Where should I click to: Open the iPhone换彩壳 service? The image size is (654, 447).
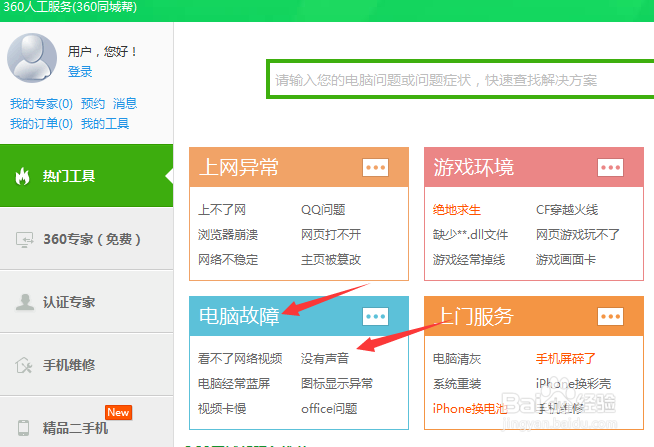pos(573,383)
